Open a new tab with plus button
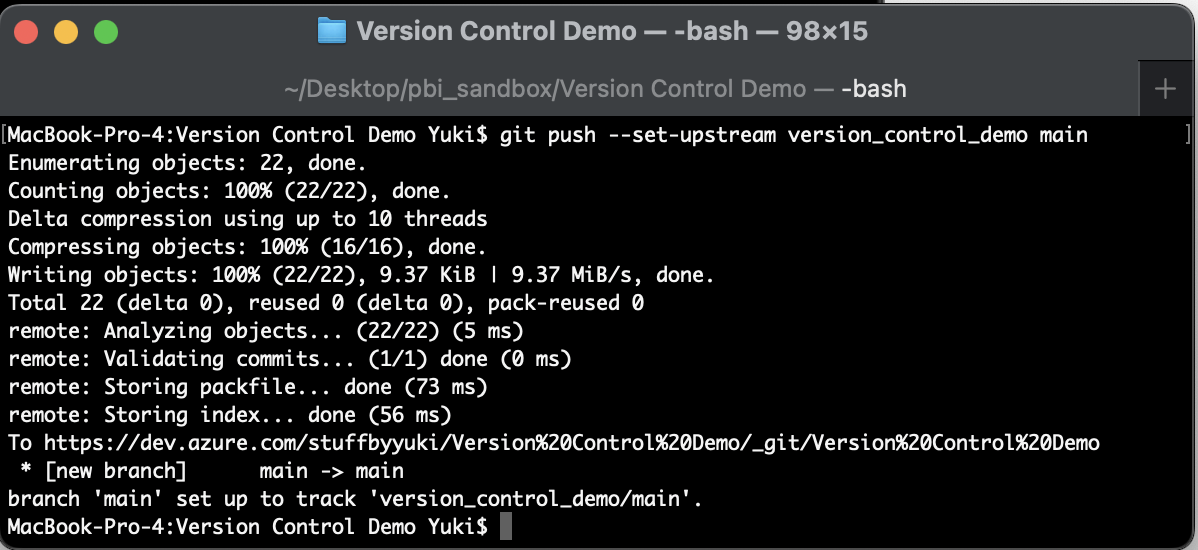Viewport: 1198px width, 550px height. [x=1165, y=89]
